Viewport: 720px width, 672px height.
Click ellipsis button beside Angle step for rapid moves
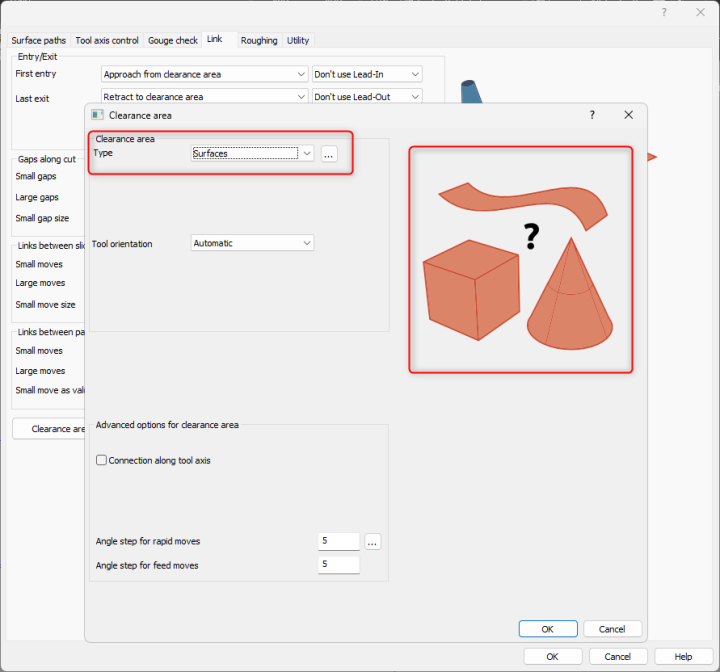point(372,541)
